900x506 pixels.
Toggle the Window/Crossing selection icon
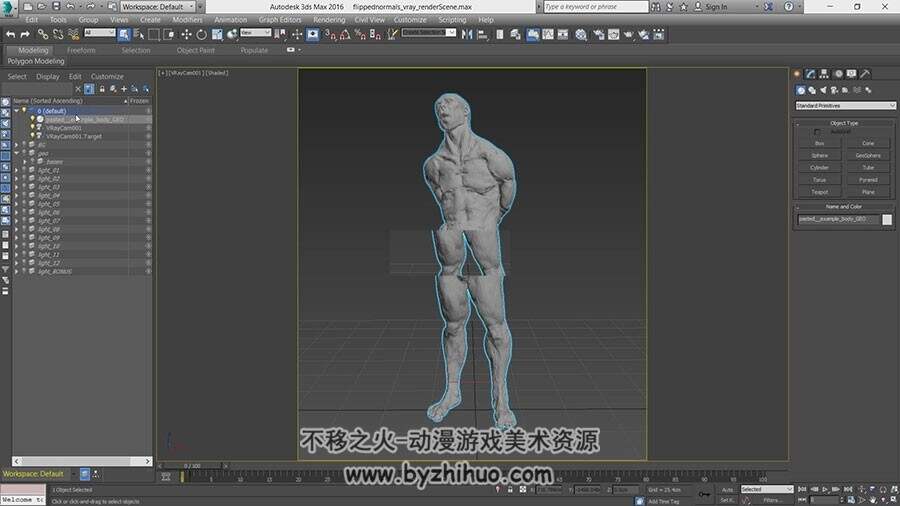(x=169, y=34)
